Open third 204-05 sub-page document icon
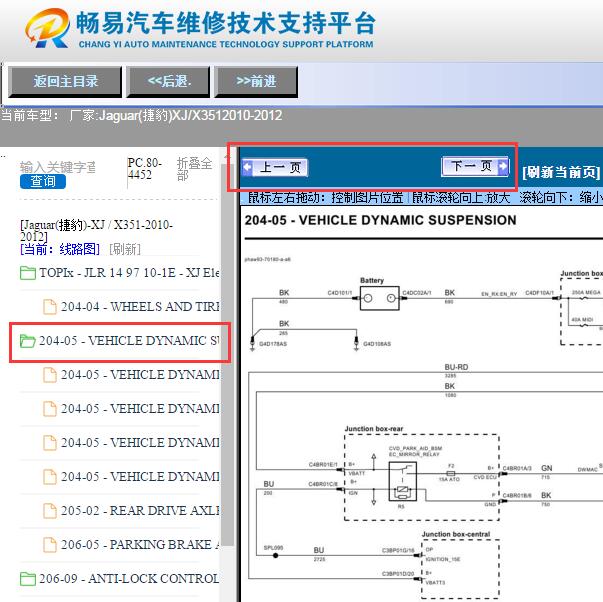Image resolution: width=603 pixels, height=602 pixels. pos(50,443)
